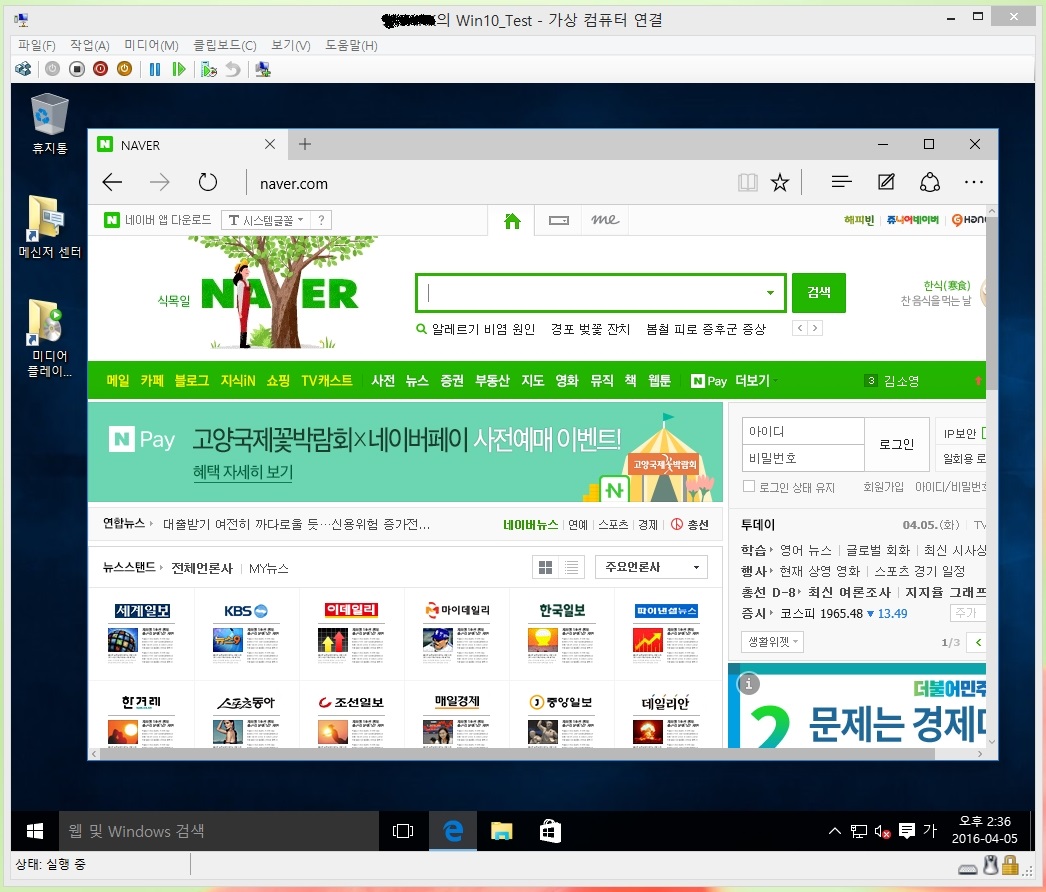Click the red Shut Down icon in toolbar
Screen dimensions: 1046x892
pos(101,69)
